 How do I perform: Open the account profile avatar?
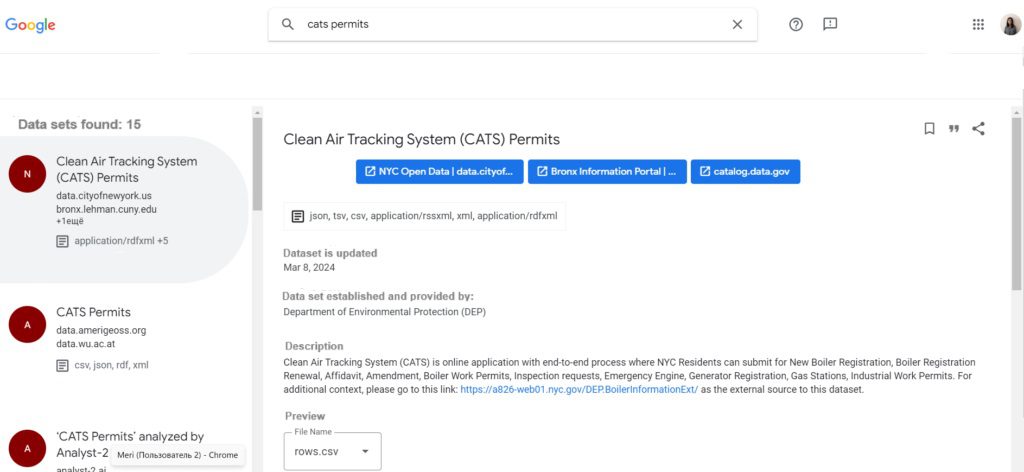coord(1010,25)
